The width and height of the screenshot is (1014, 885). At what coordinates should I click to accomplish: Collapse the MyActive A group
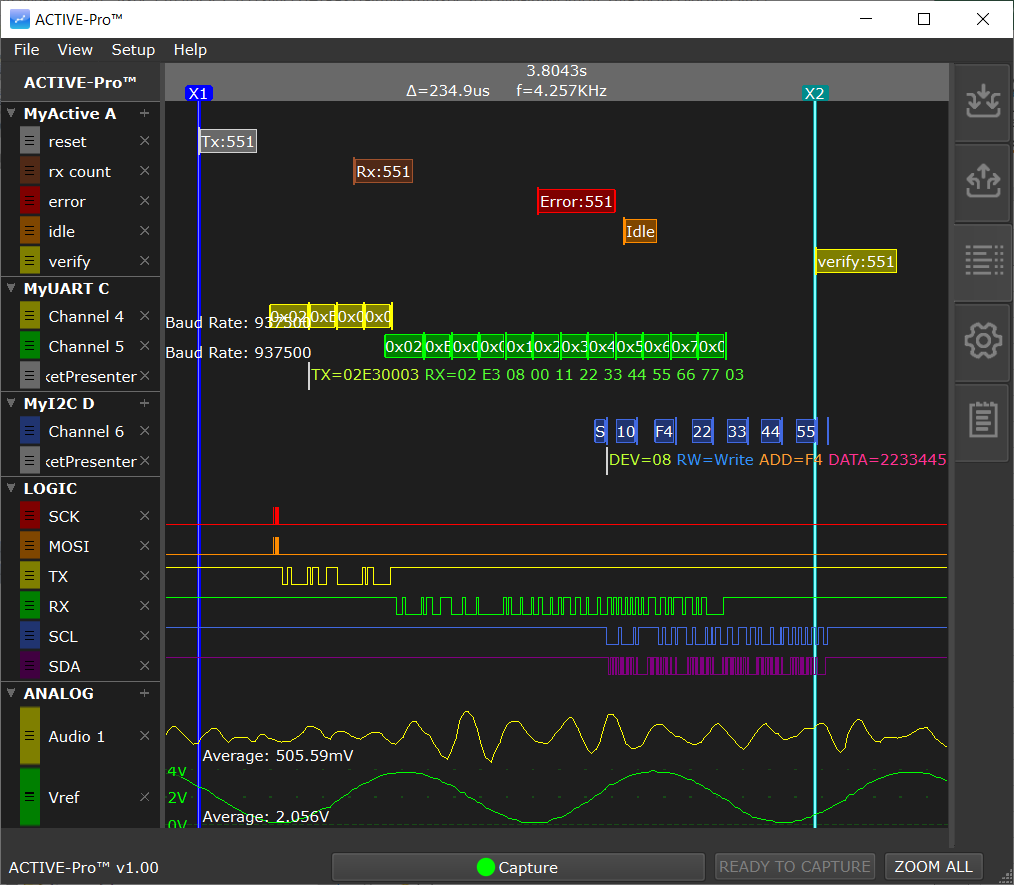click(12, 113)
